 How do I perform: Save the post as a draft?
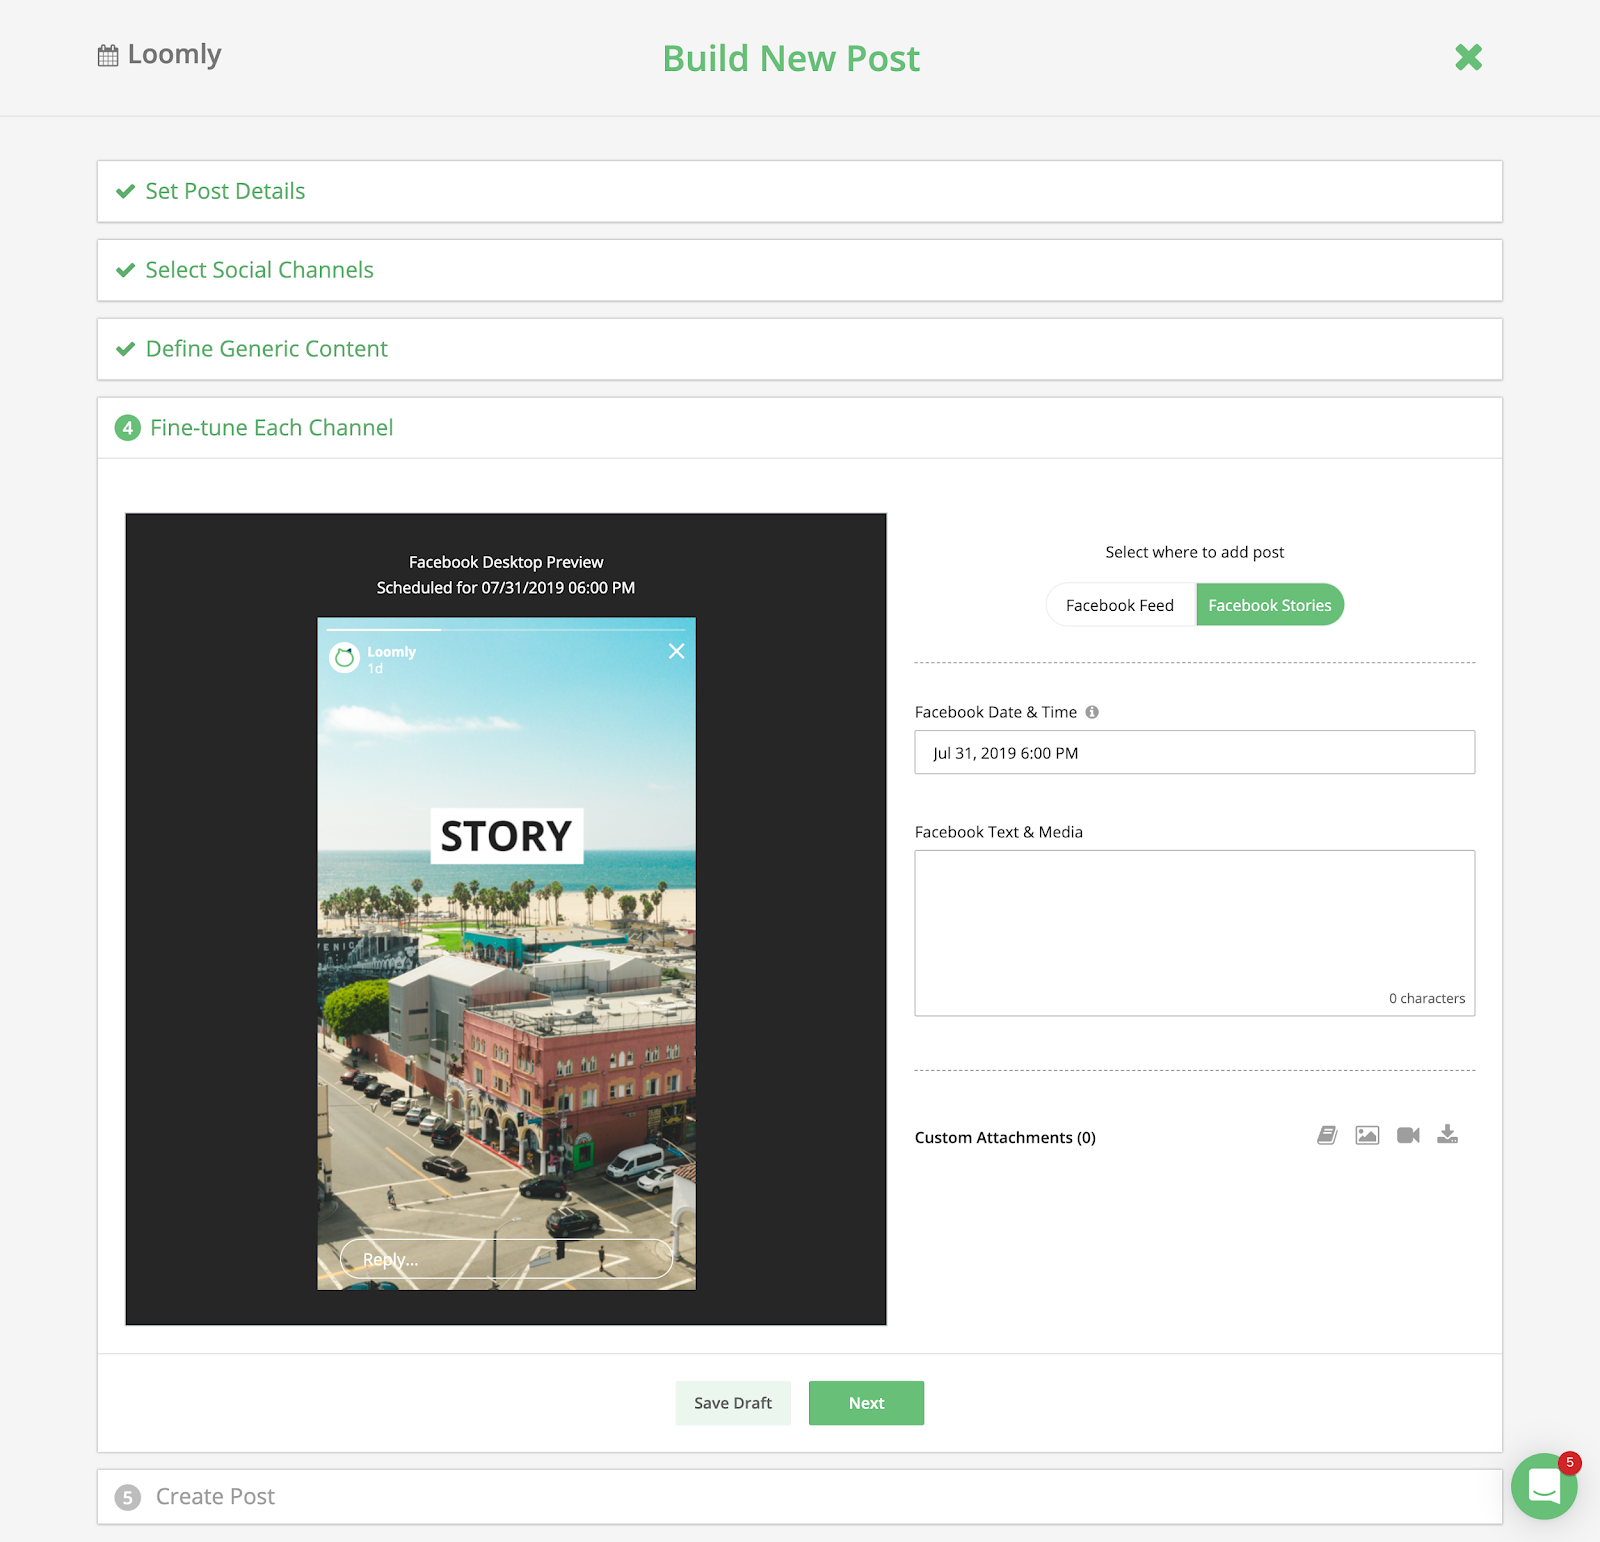733,1403
